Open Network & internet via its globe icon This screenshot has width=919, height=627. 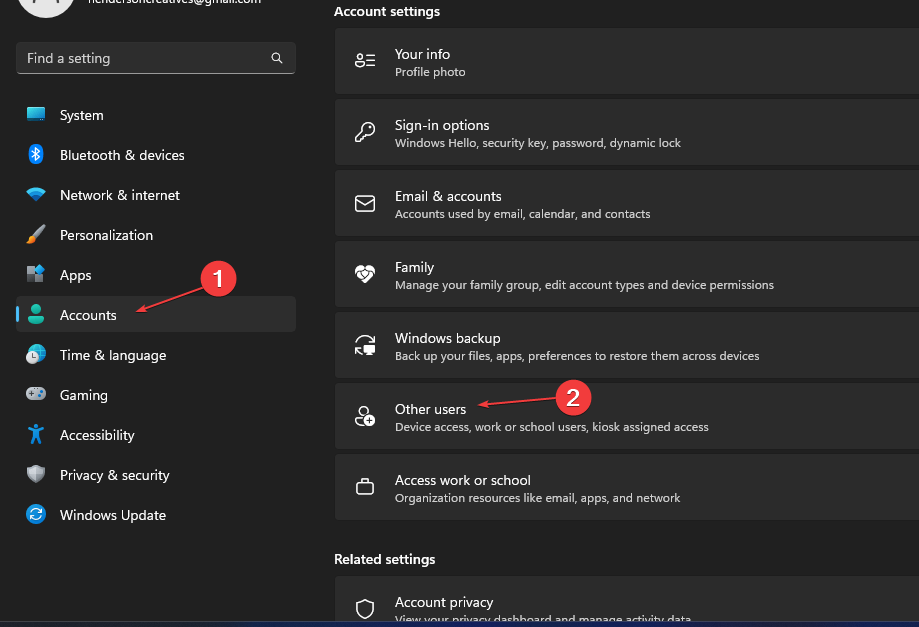click(x=36, y=195)
